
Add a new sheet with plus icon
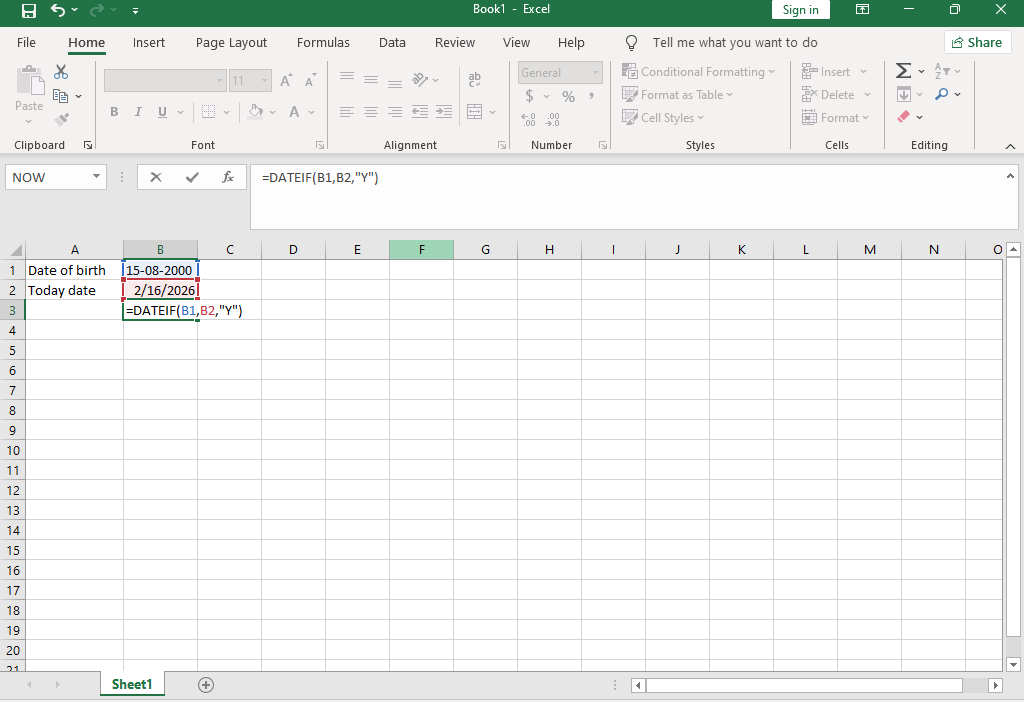pyautogui.click(x=206, y=685)
